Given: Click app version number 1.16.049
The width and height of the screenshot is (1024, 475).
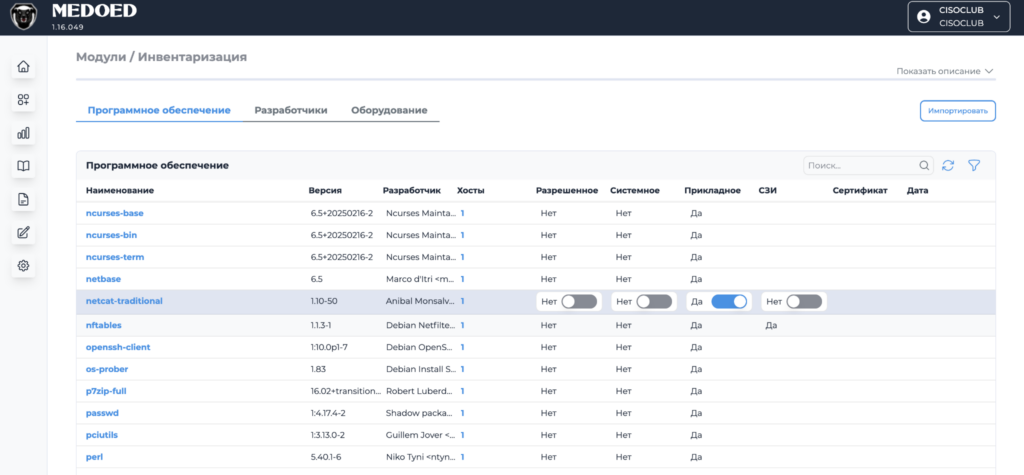Looking at the screenshot, I should [67, 27].
